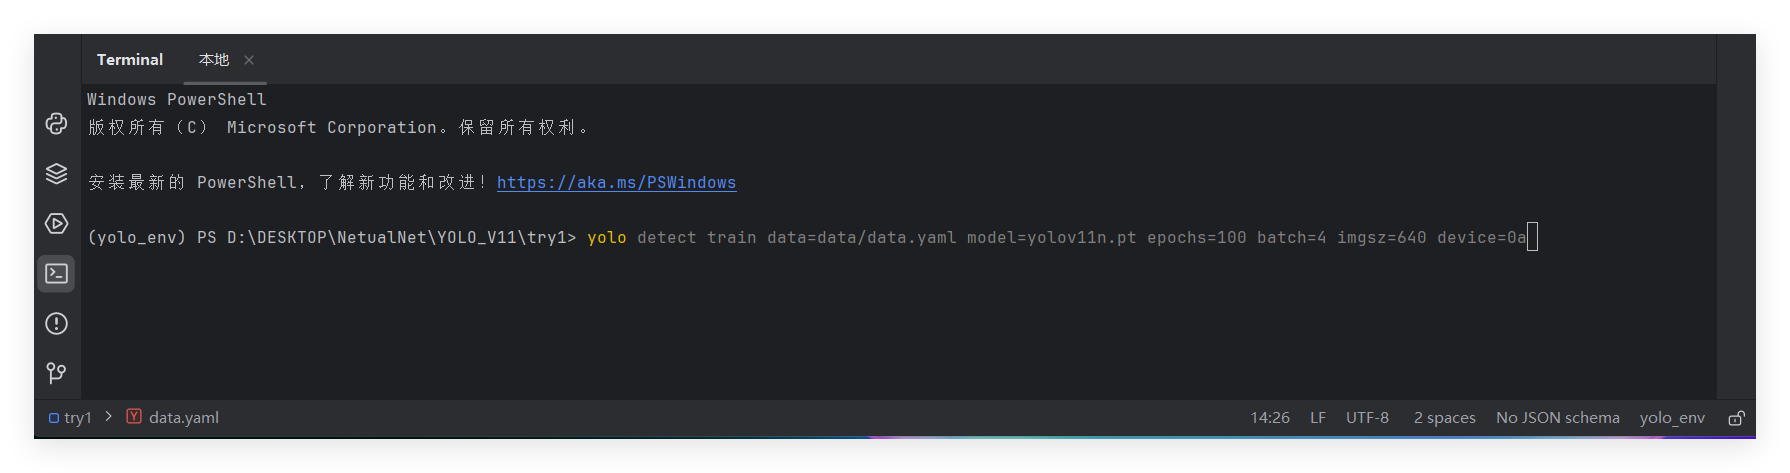Open the Problems tool window
The image size is (1790, 473).
pyautogui.click(x=56, y=323)
